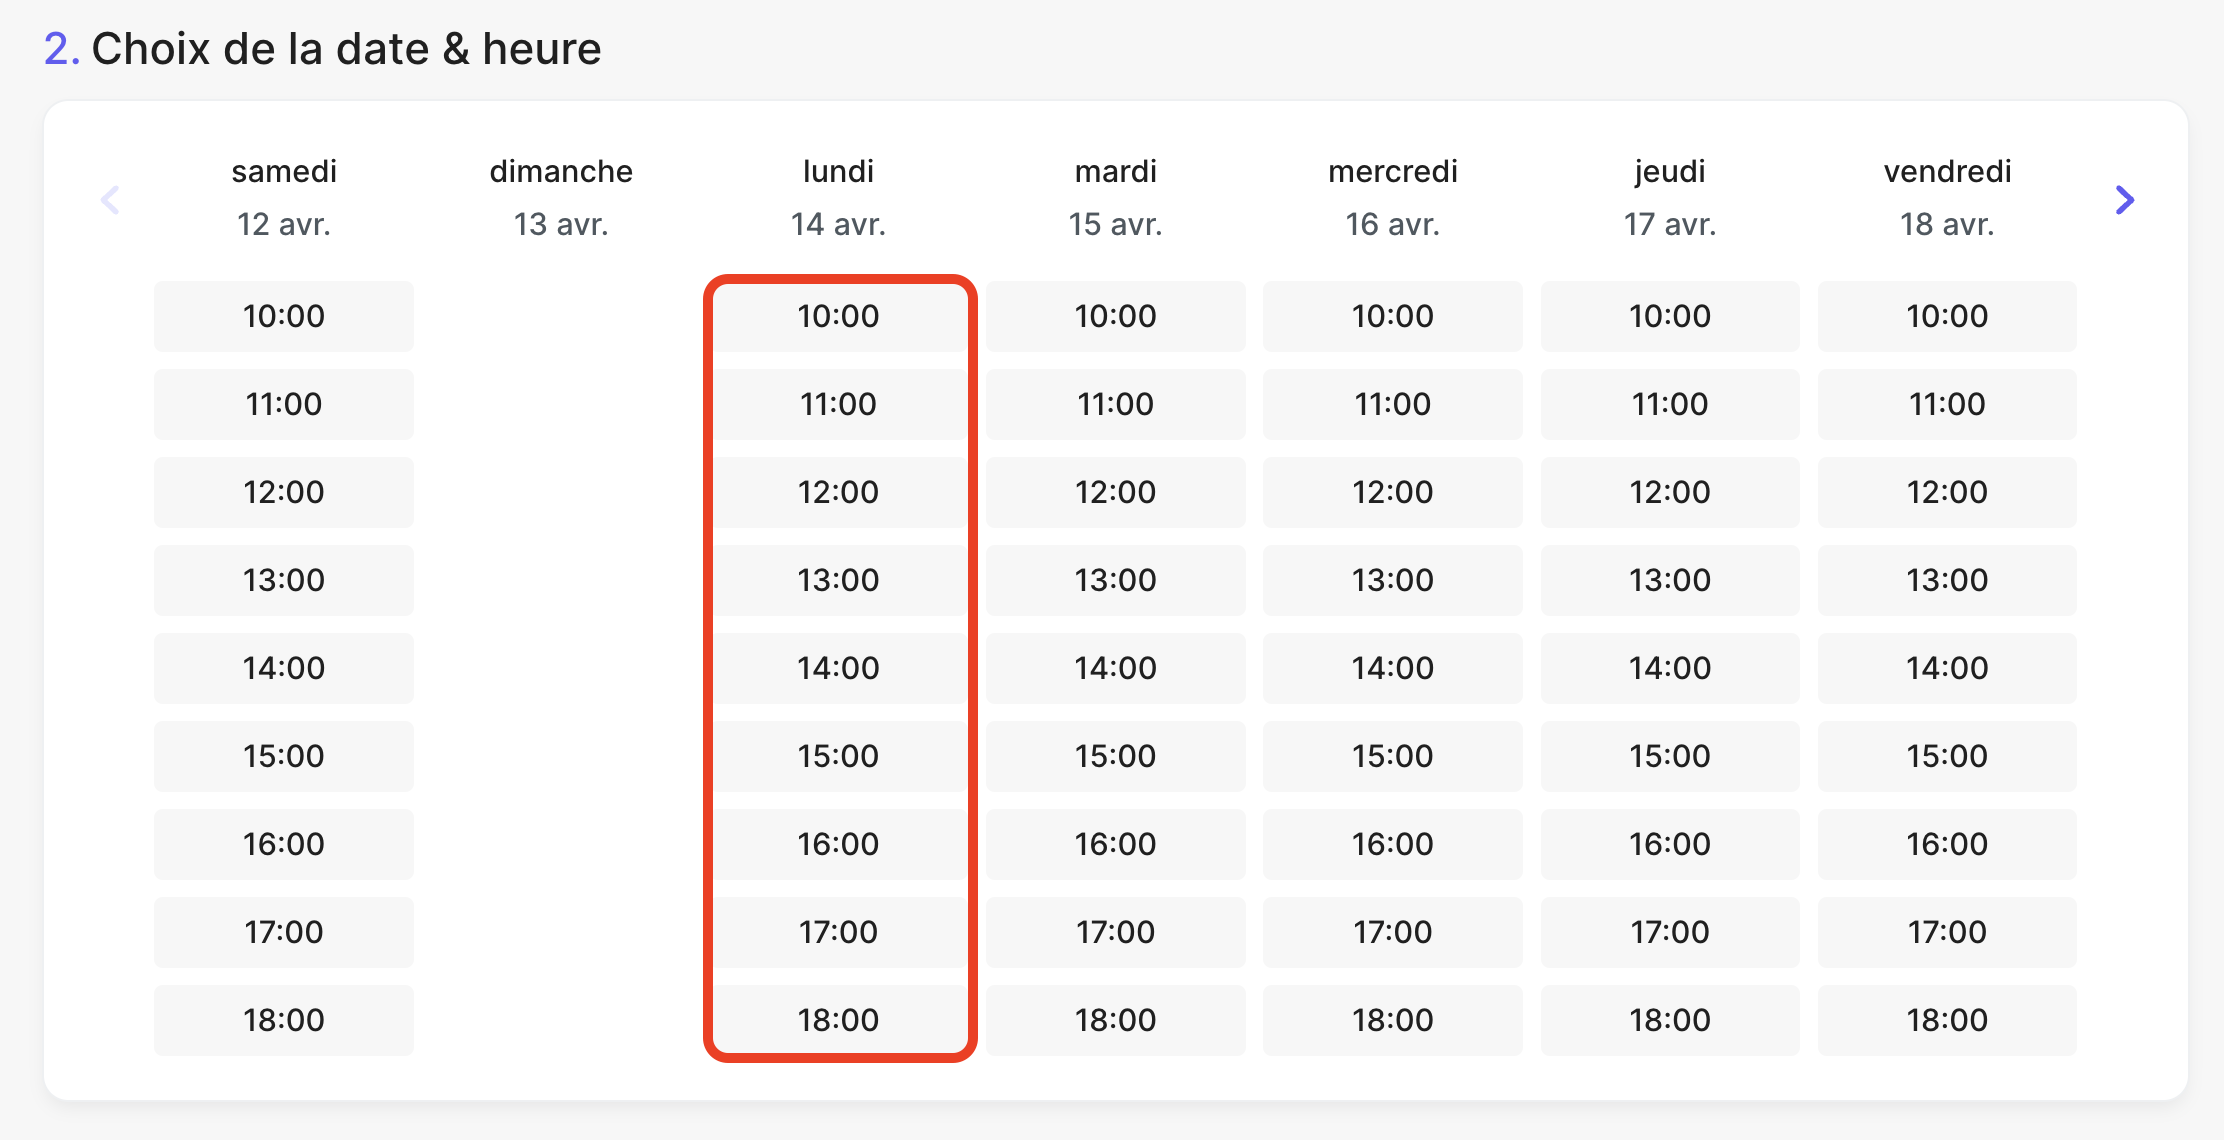Choose 15:00 on mardi 15 avr.

(x=1115, y=756)
